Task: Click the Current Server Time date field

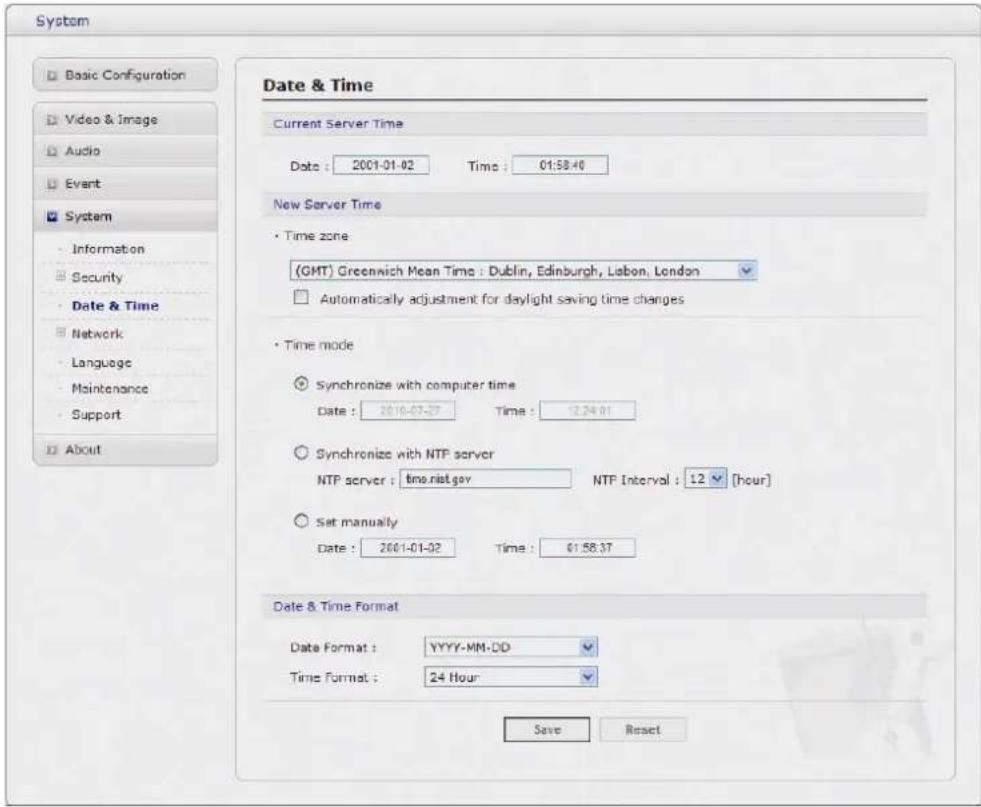Action: (x=381, y=165)
